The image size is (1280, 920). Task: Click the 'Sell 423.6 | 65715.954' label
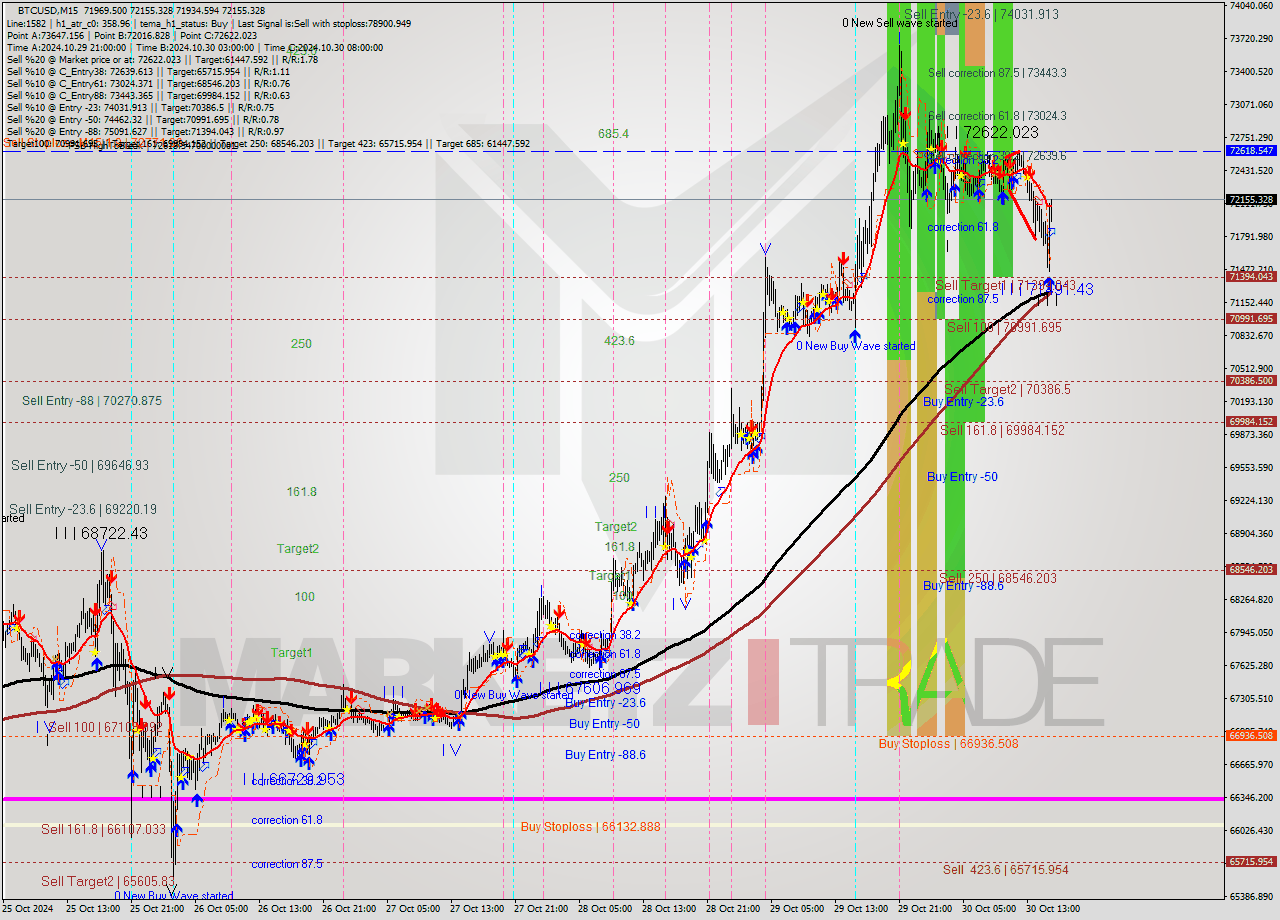[1005, 870]
